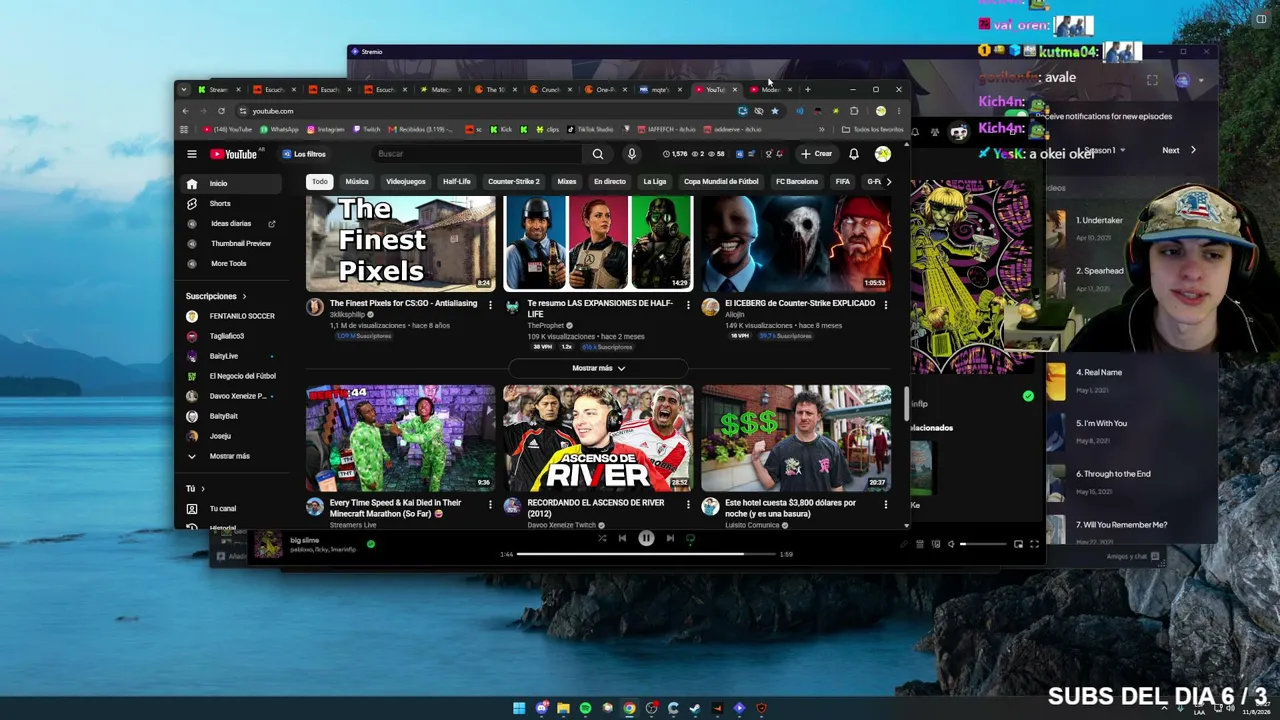The height and width of the screenshot is (720, 1280).
Task: Open video options for The Finest Pixels
Action: point(490,304)
